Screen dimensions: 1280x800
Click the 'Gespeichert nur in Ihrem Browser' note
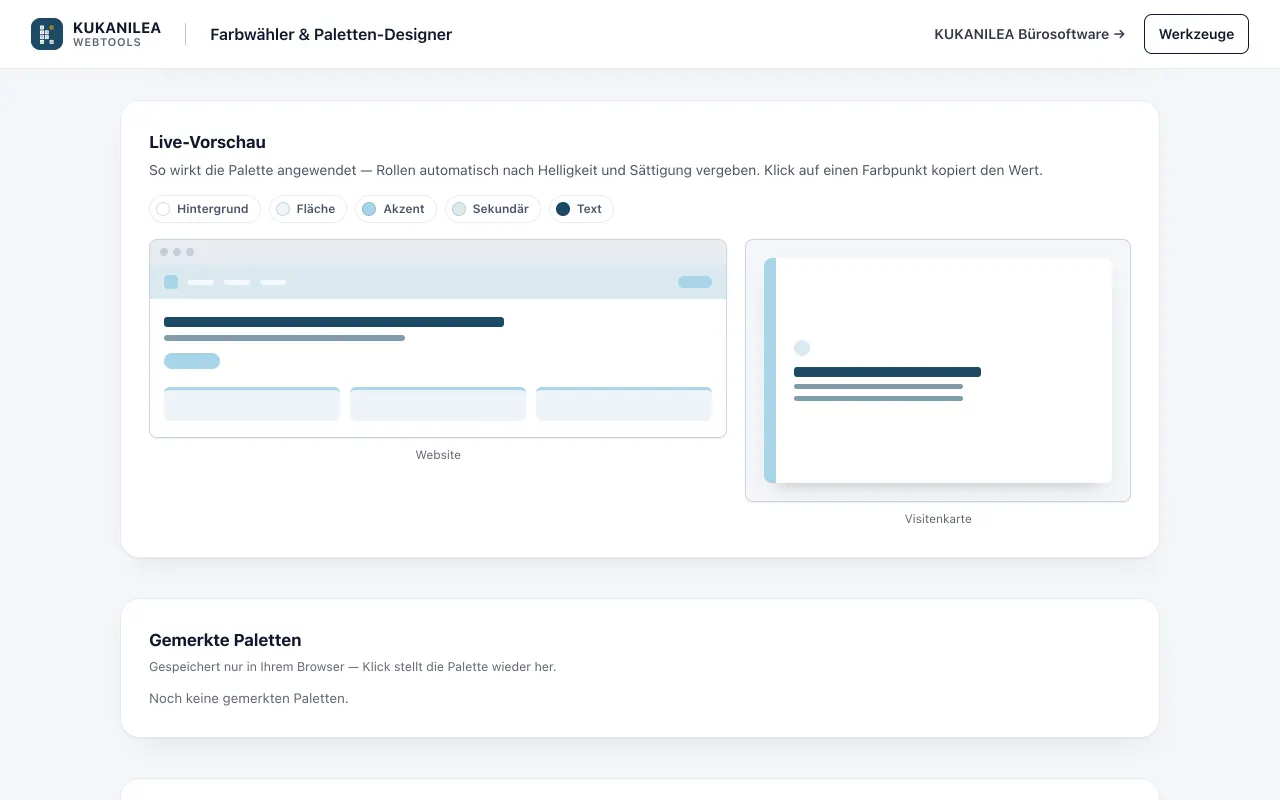tap(352, 666)
